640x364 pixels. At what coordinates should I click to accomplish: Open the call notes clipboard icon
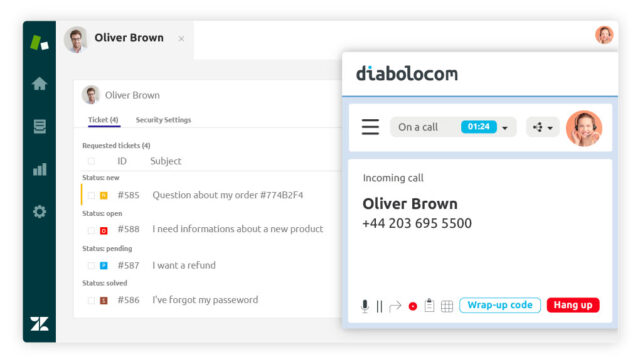(429, 305)
